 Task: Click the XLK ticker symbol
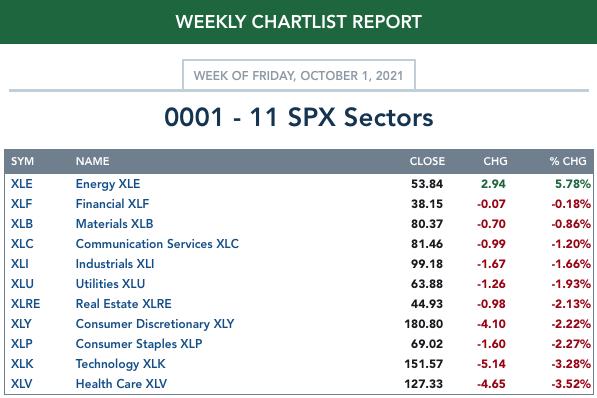point(22,364)
